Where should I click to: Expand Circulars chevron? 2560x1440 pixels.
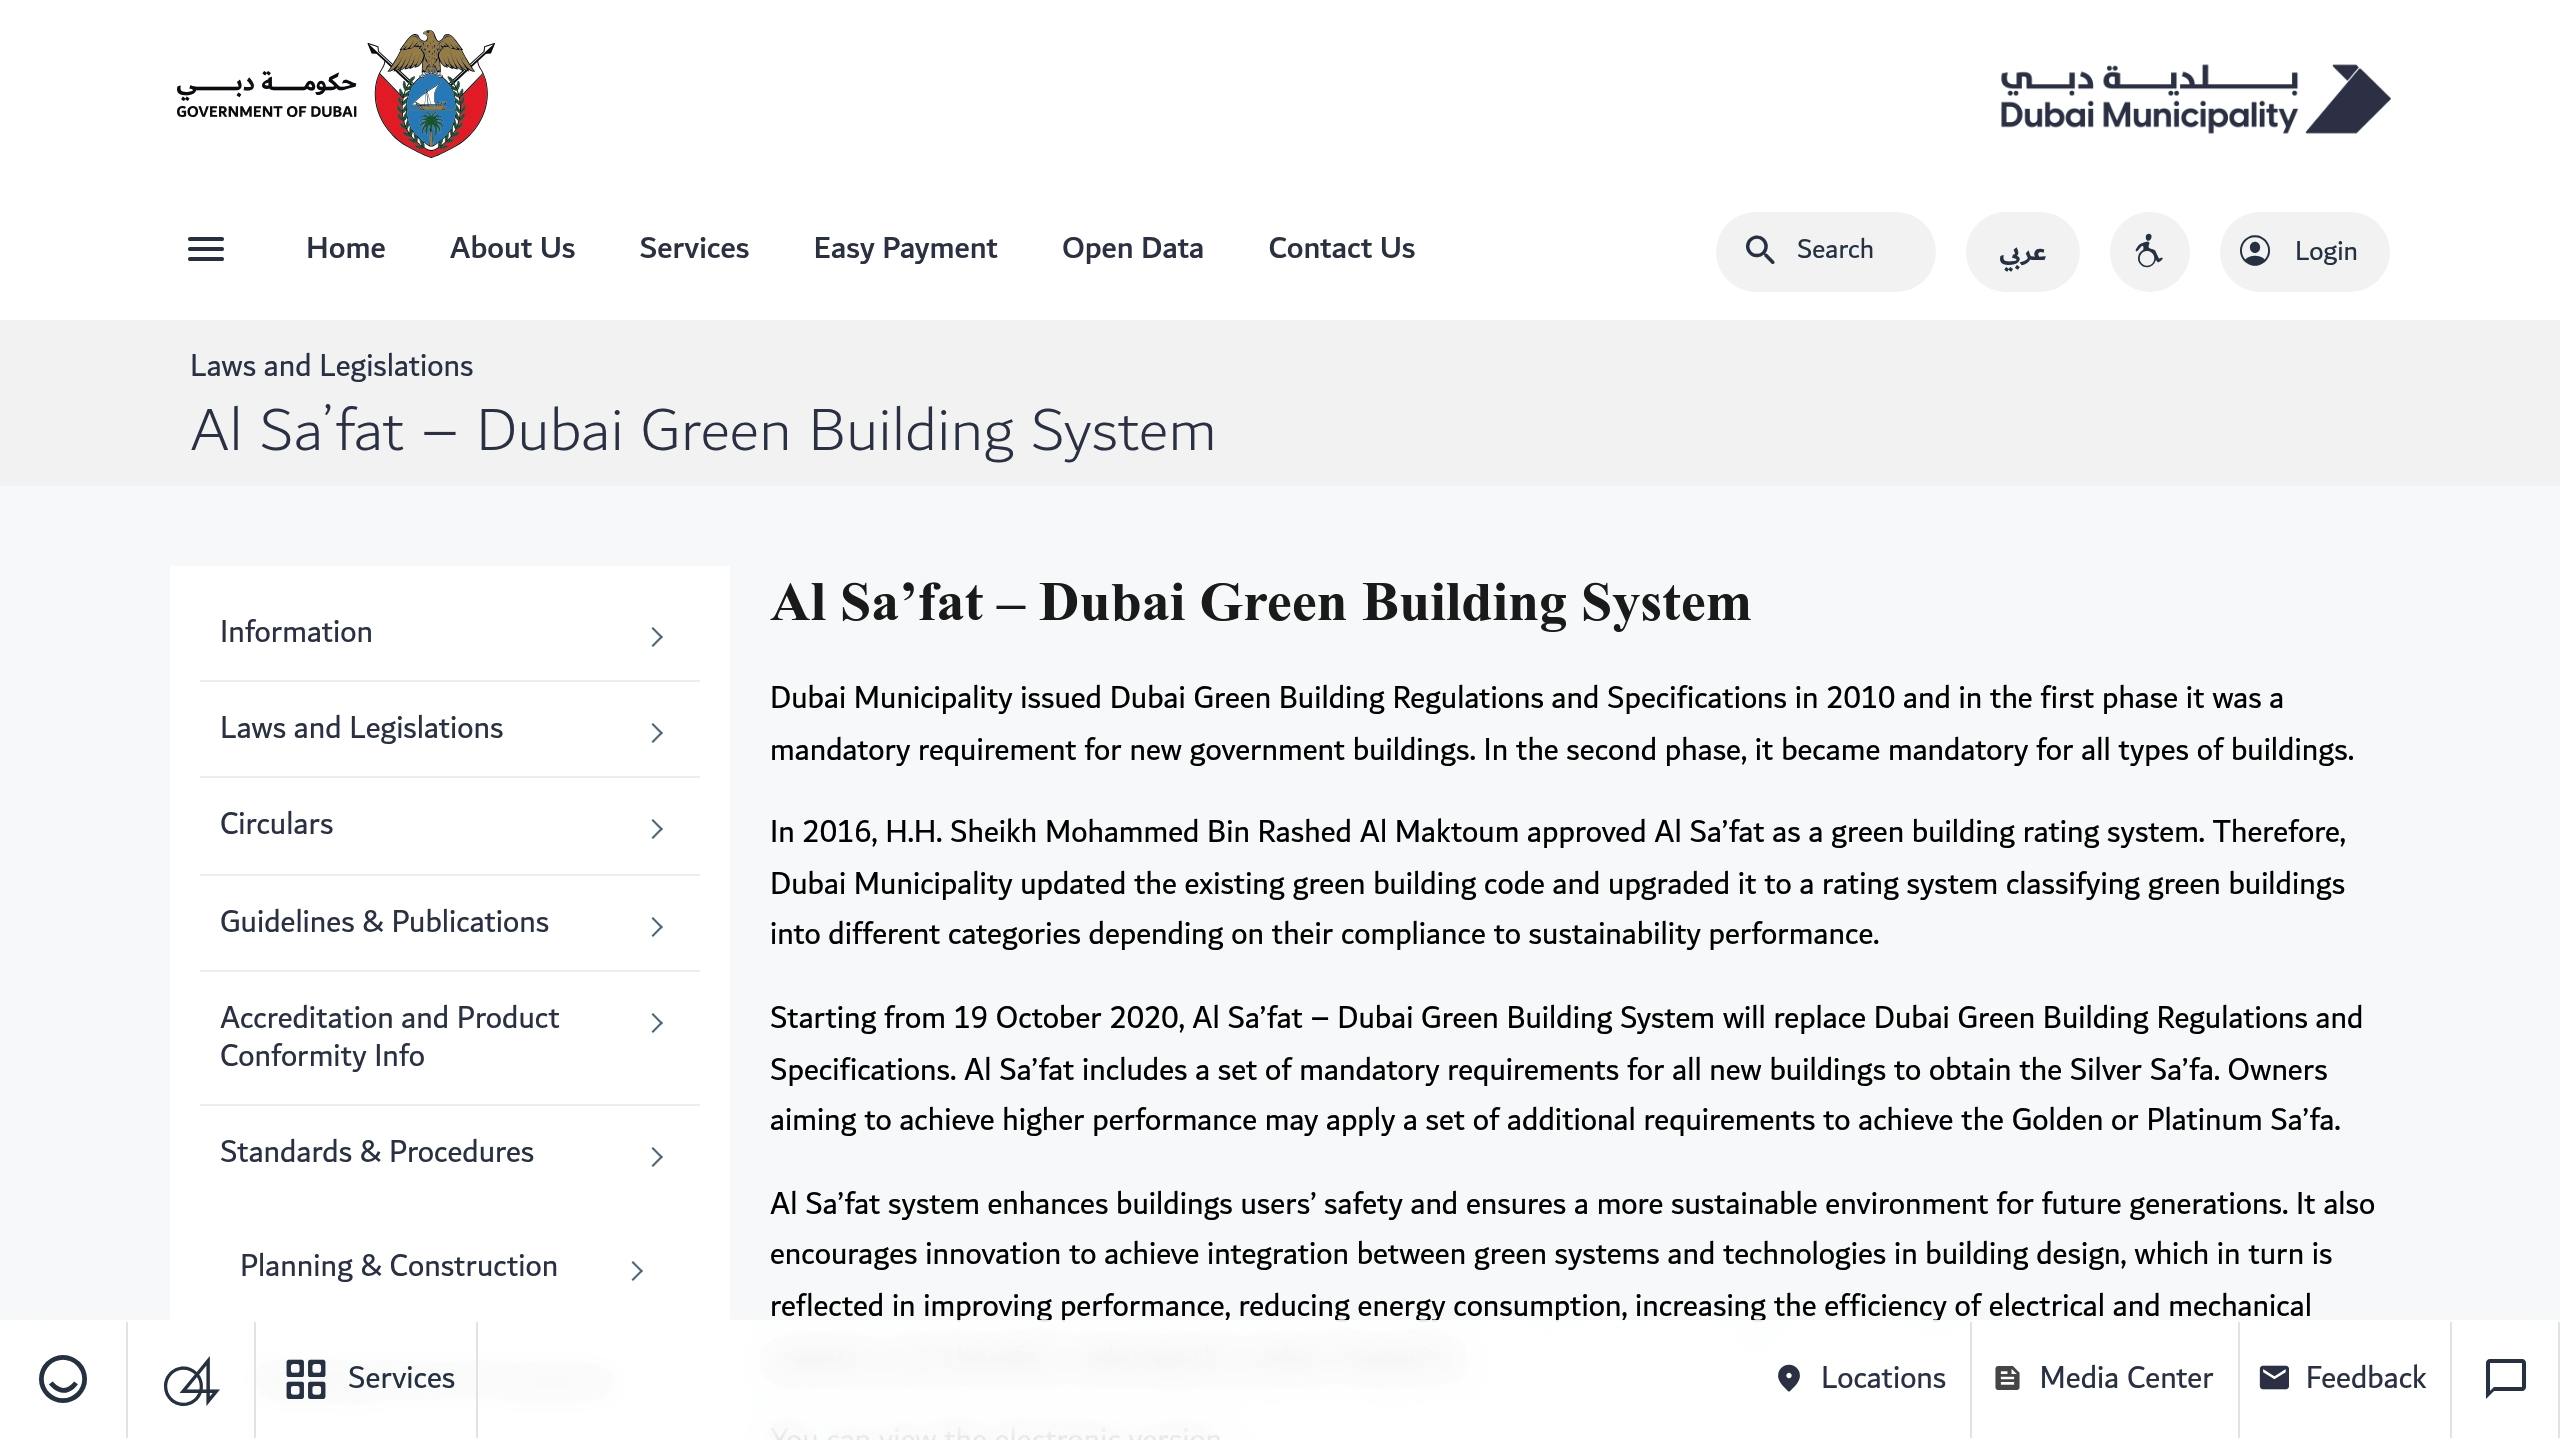click(x=657, y=829)
